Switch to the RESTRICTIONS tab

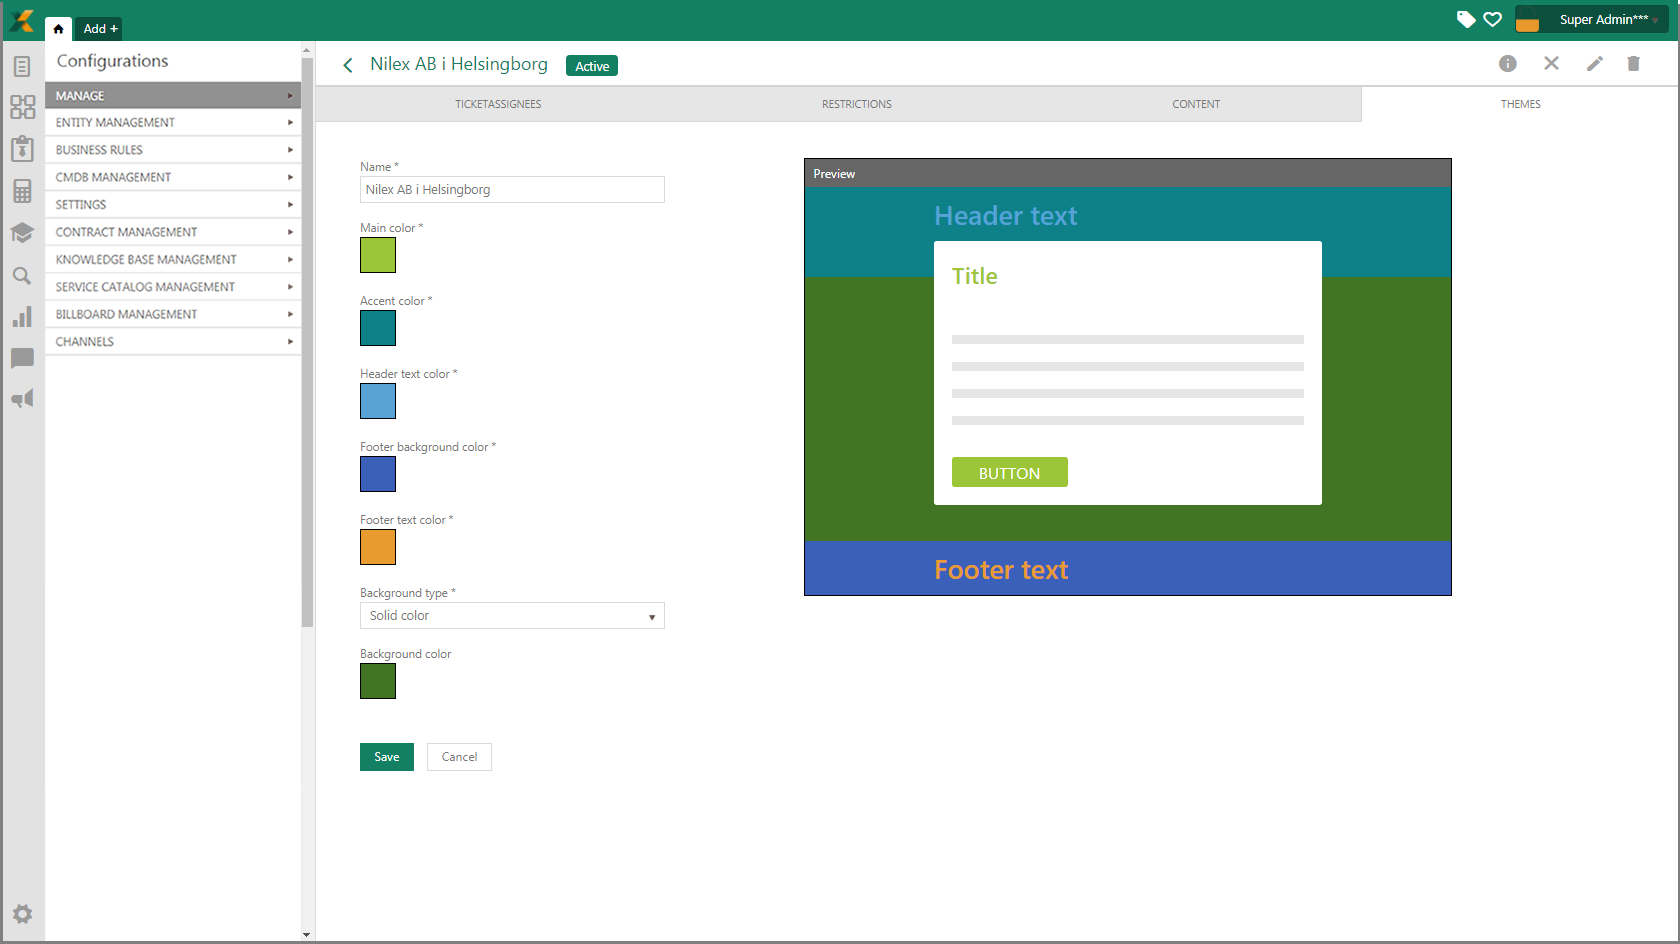tap(857, 104)
